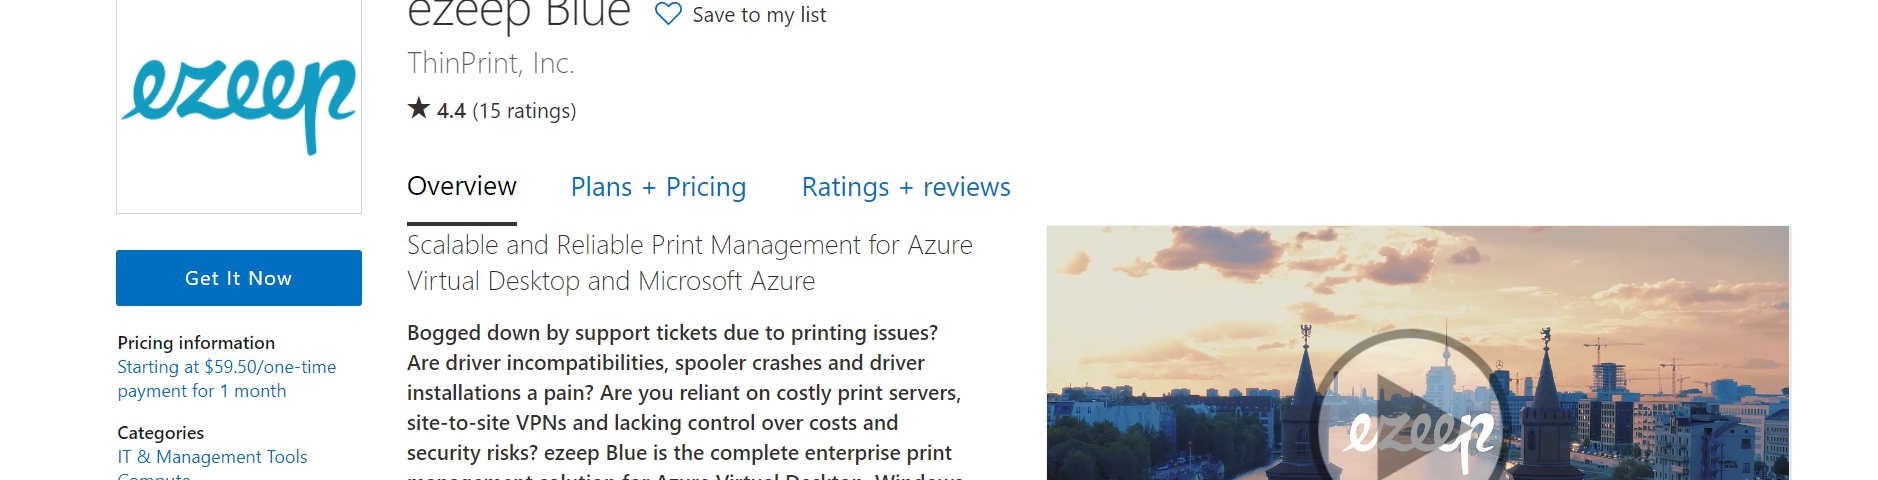Click the ThinPrint, Inc. publisher name
The image size is (1878, 480).
tap(491, 63)
